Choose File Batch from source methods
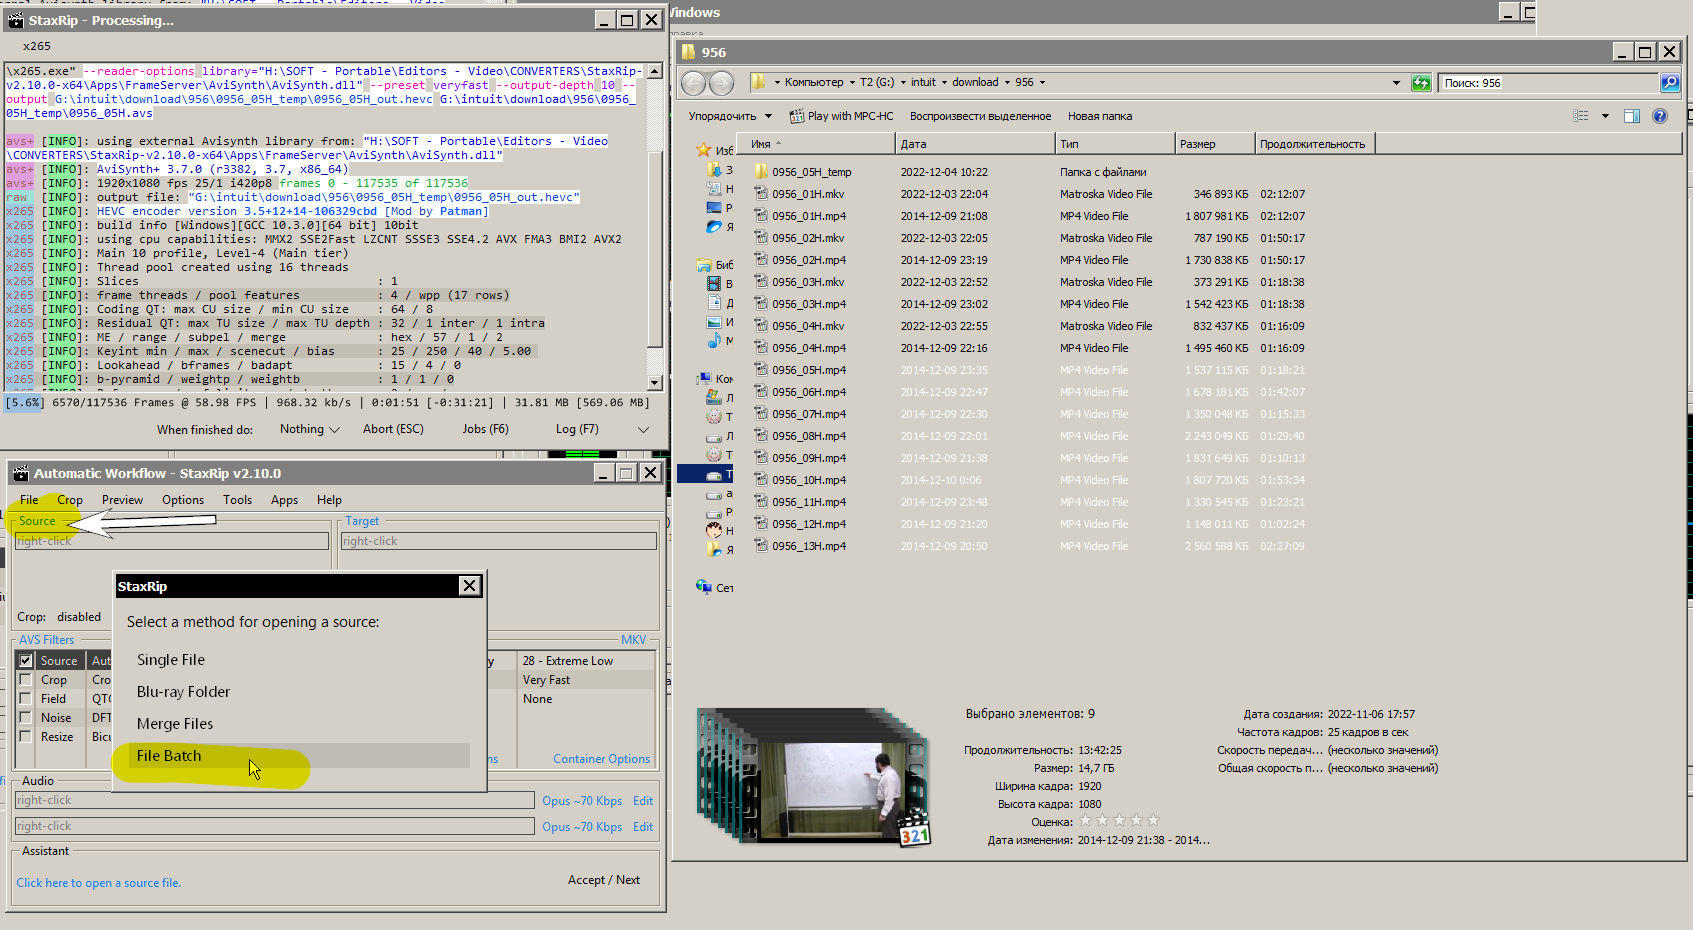Image resolution: width=1693 pixels, height=930 pixels. tap(169, 756)
